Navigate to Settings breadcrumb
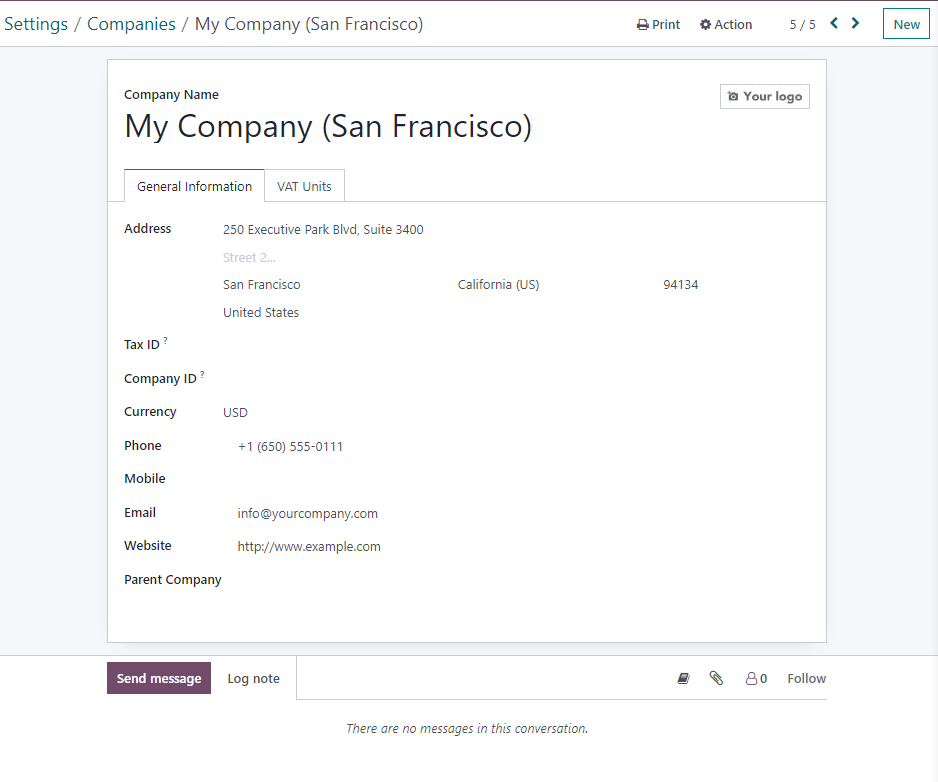This screenshot has width=938, height=782. 36,24
